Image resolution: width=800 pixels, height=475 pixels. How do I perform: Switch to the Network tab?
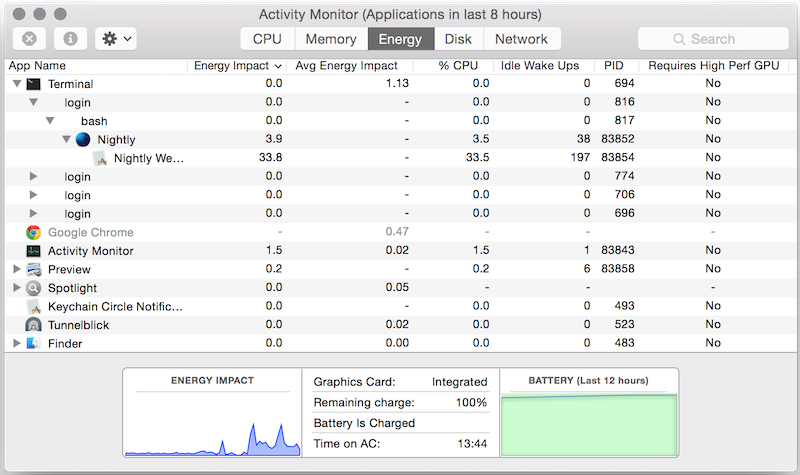pos(521,39)
